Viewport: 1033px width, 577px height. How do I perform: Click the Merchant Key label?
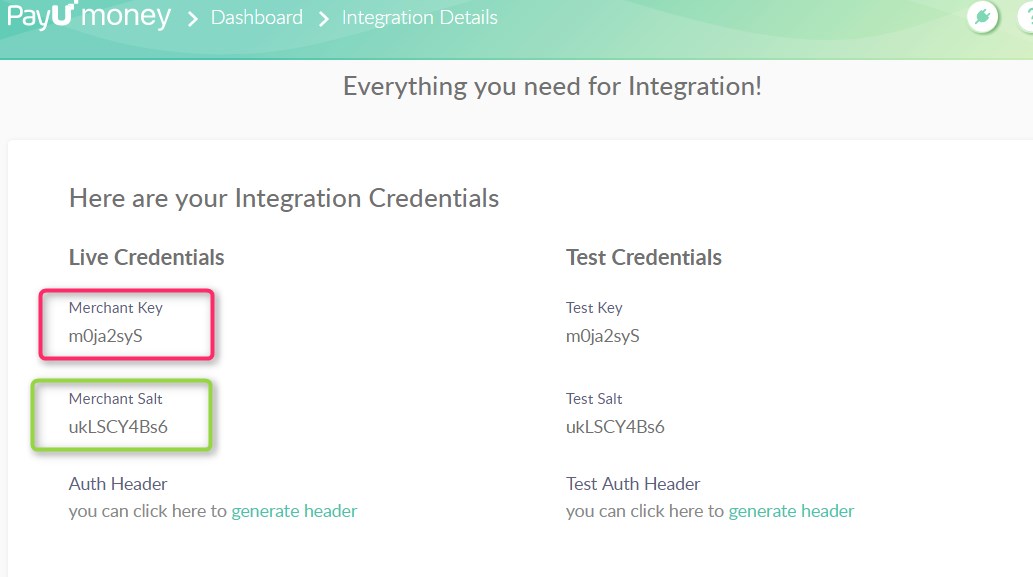pos(115,308)
